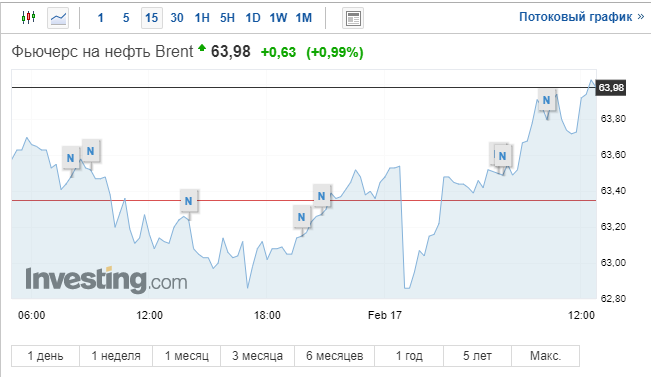Show the 6 месяцев range
The height and width of the screenshot is (377, 651).
click(x=335, y=356)
